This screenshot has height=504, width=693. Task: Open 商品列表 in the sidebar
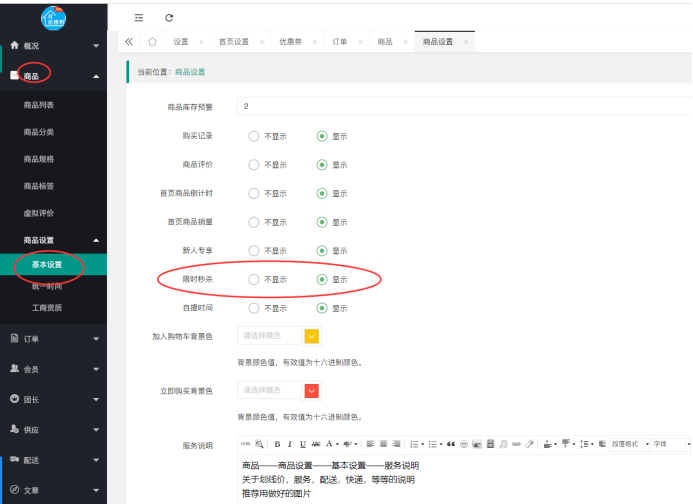click(39, 104)
